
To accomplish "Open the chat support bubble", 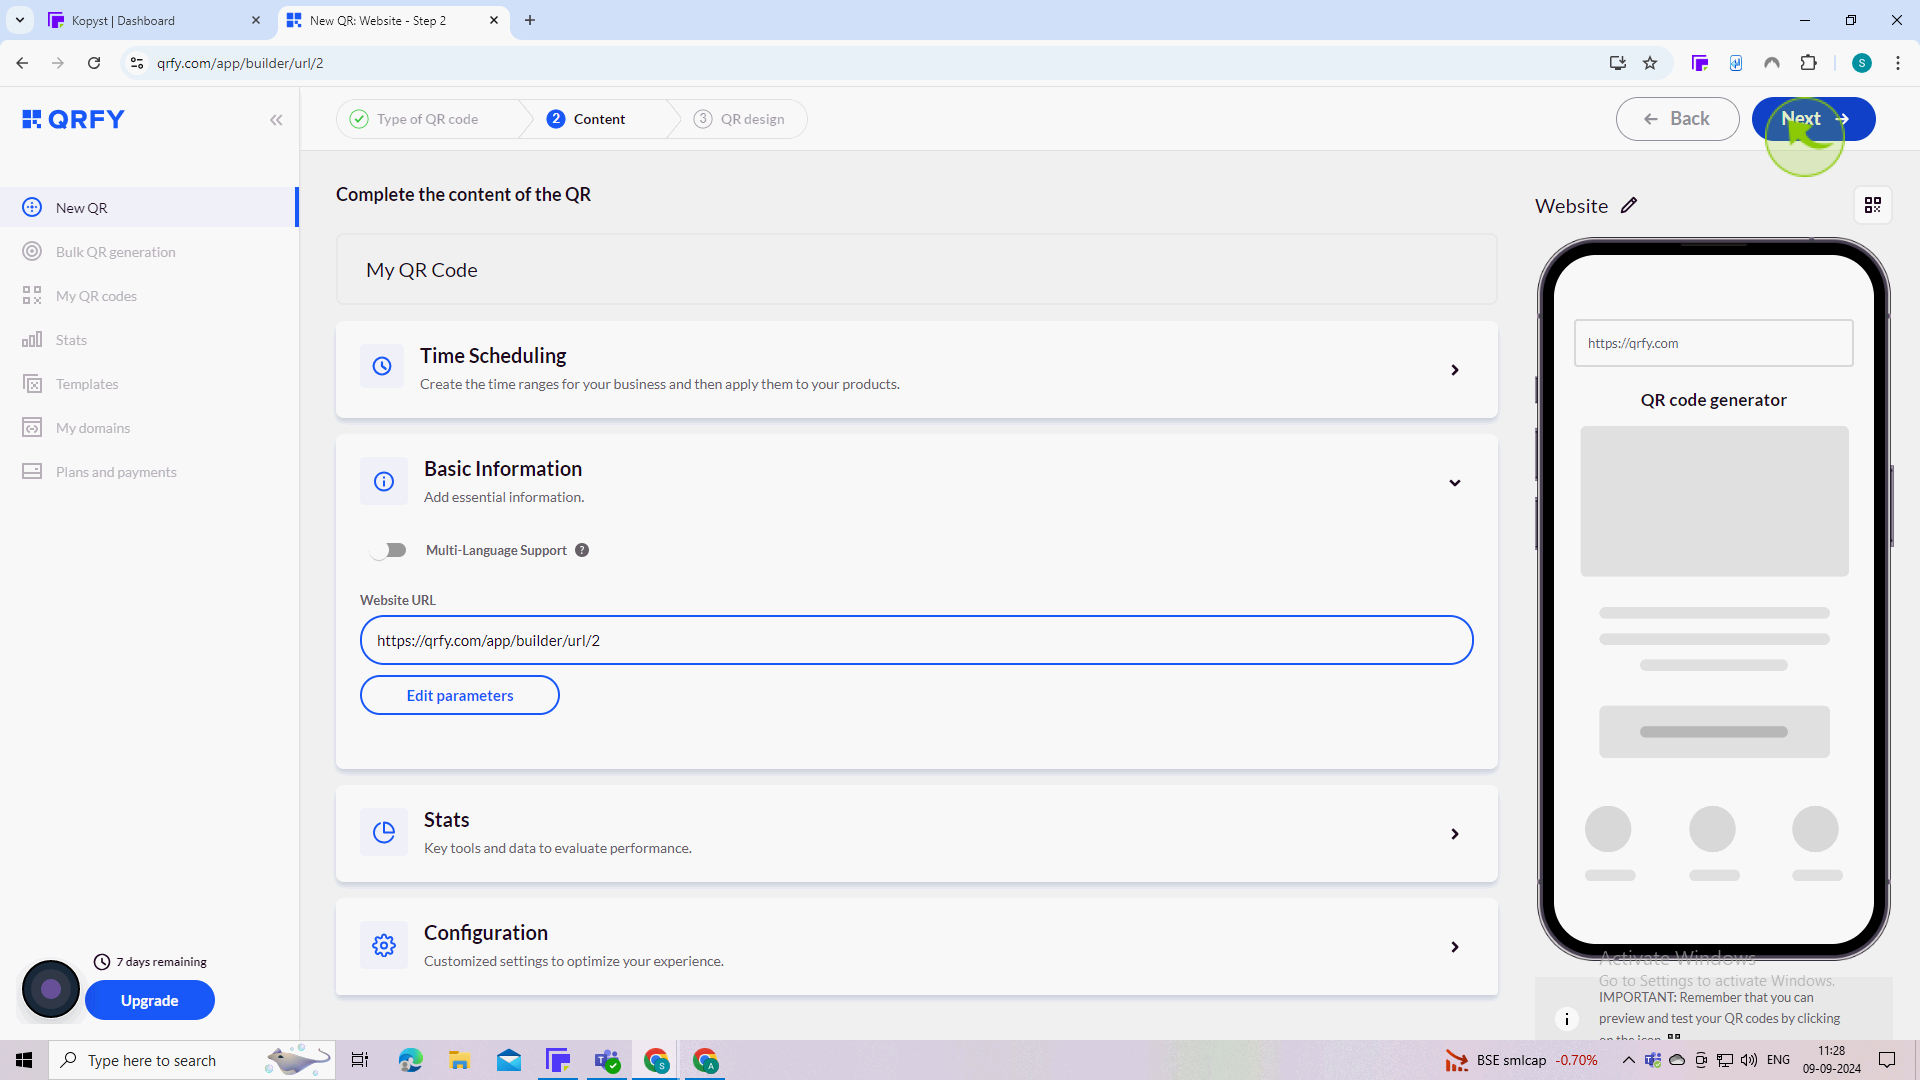I will [51, 989].
